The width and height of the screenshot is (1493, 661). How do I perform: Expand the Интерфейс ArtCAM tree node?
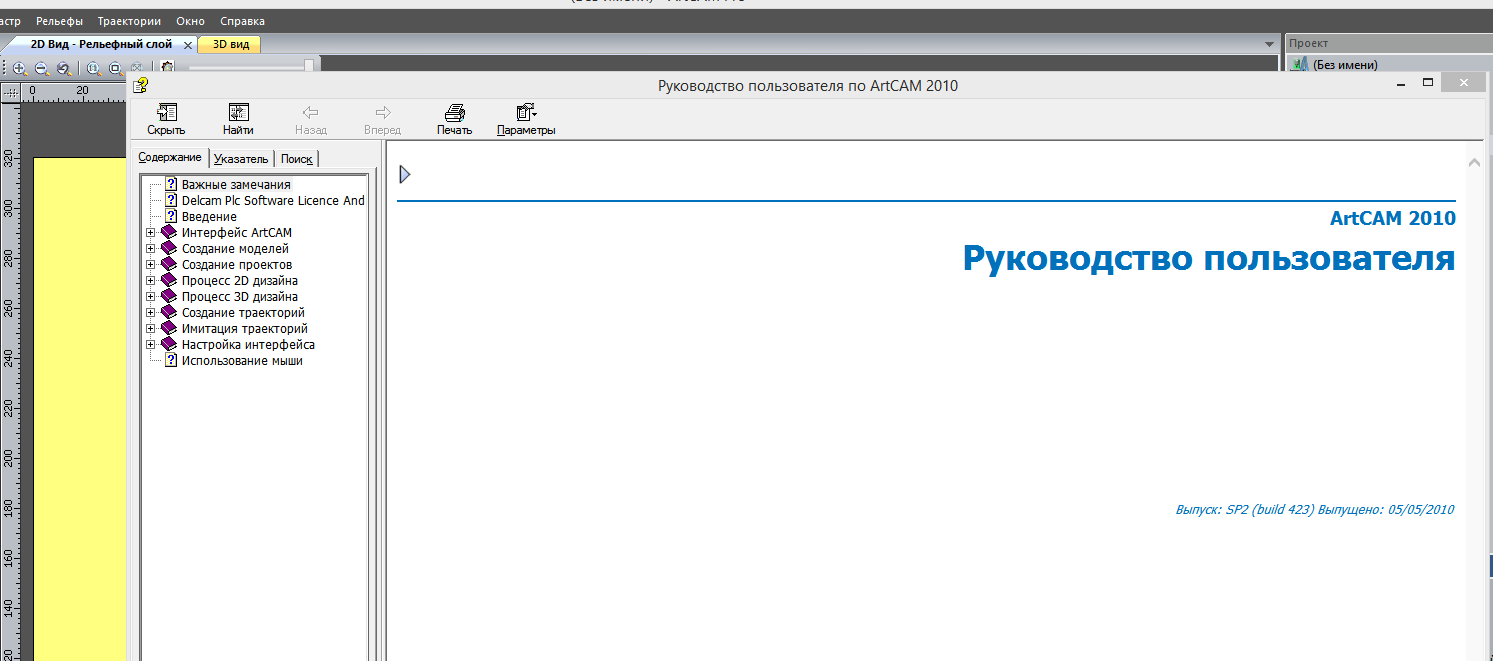(x=151, y=232)
